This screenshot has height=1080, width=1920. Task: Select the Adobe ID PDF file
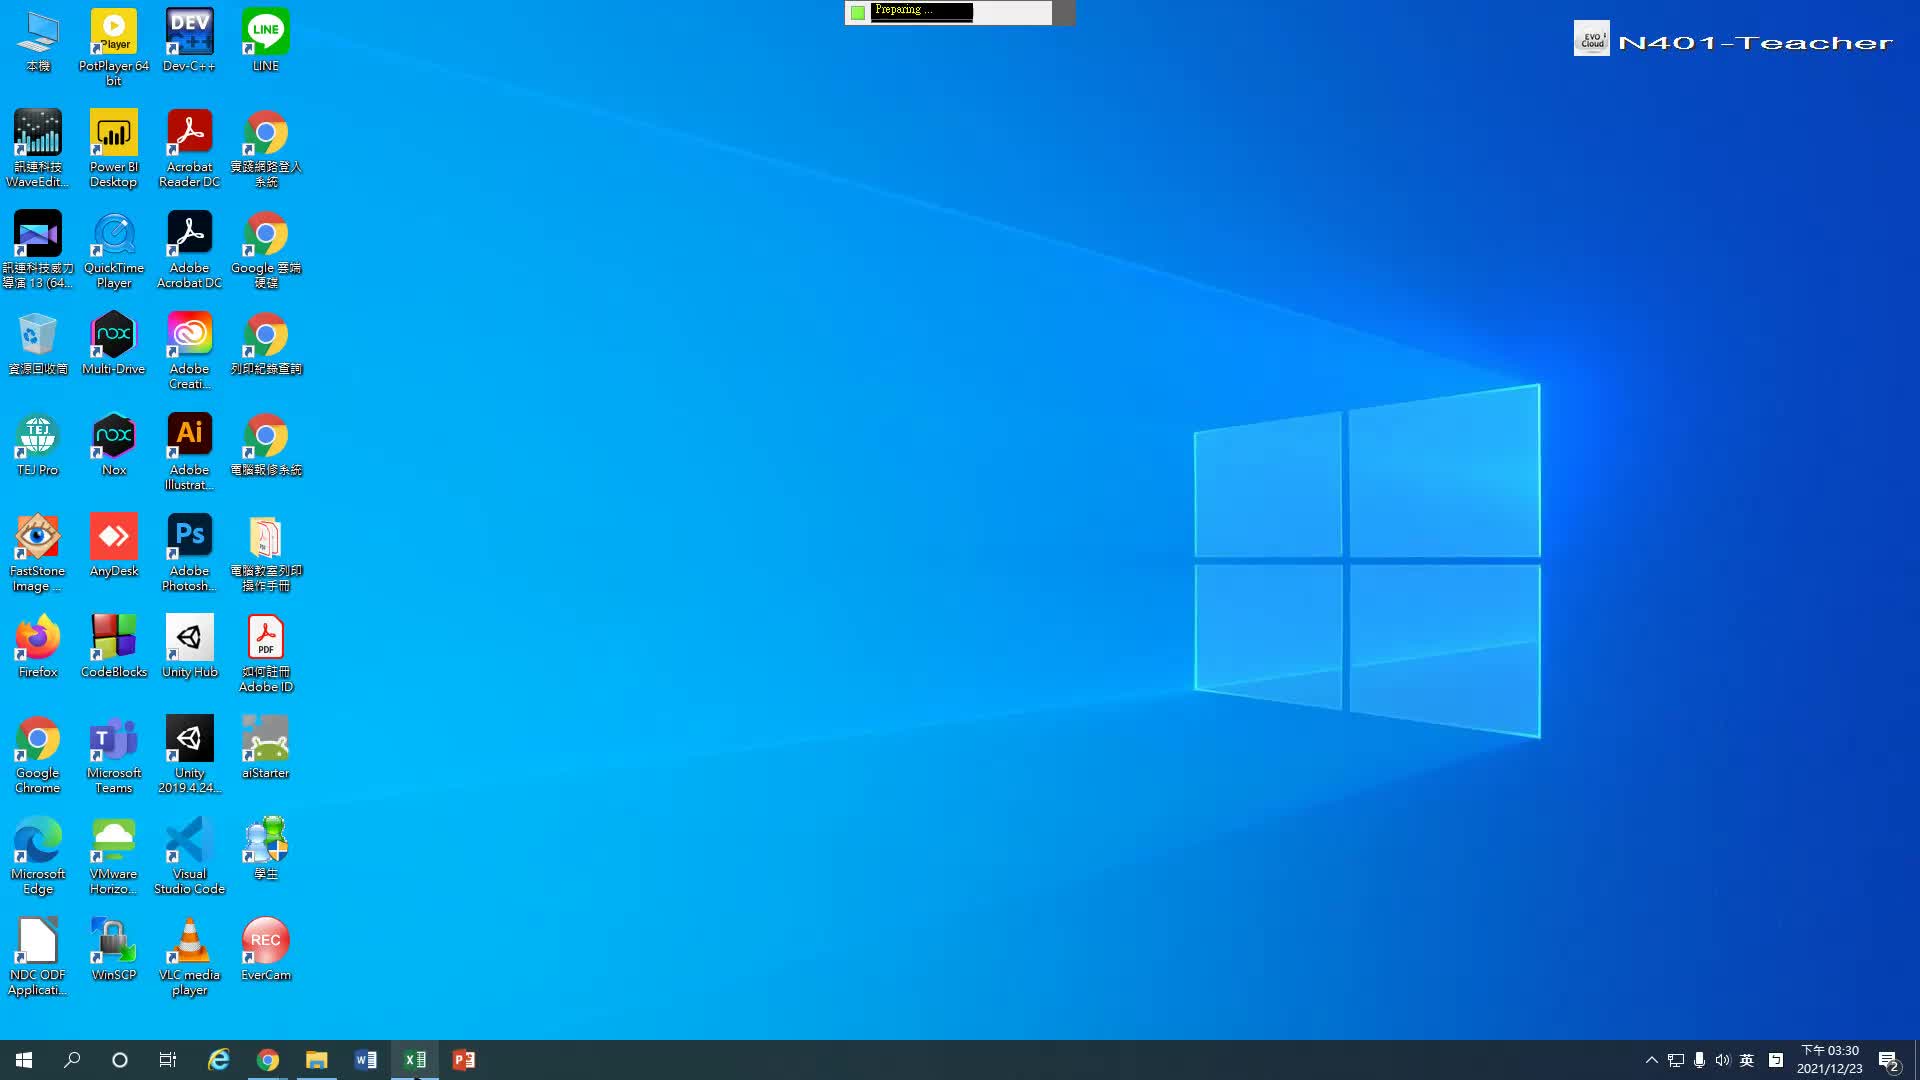[265, 653]
